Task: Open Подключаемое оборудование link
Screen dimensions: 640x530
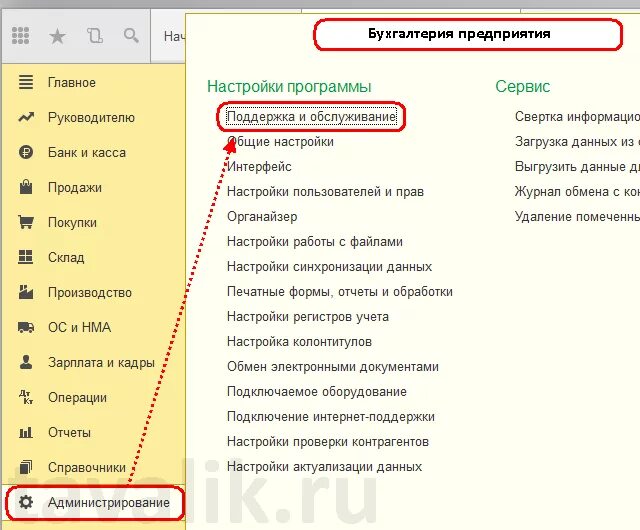Action: pos(317,392)
